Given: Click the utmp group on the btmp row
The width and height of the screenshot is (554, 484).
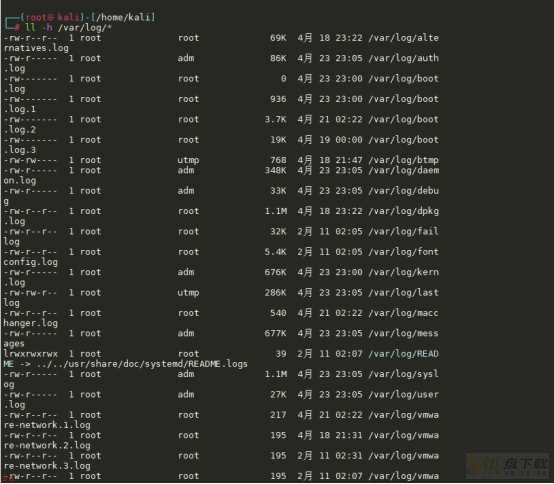Looking at the screenshot, I should [188, 160].
